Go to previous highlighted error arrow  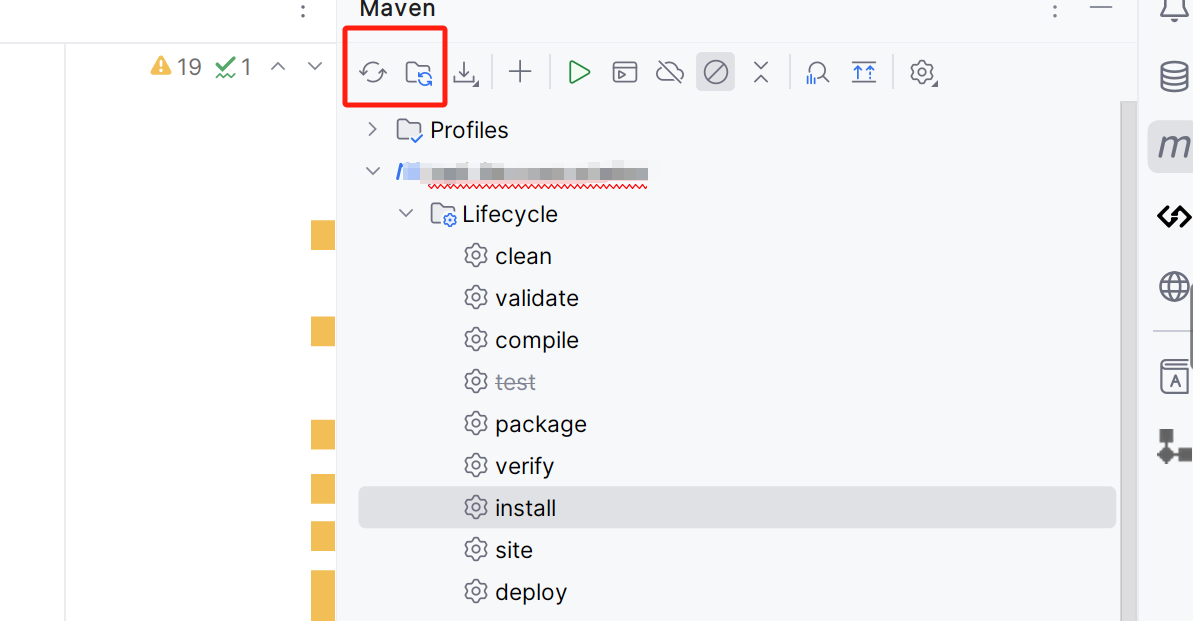coord(278,66)
